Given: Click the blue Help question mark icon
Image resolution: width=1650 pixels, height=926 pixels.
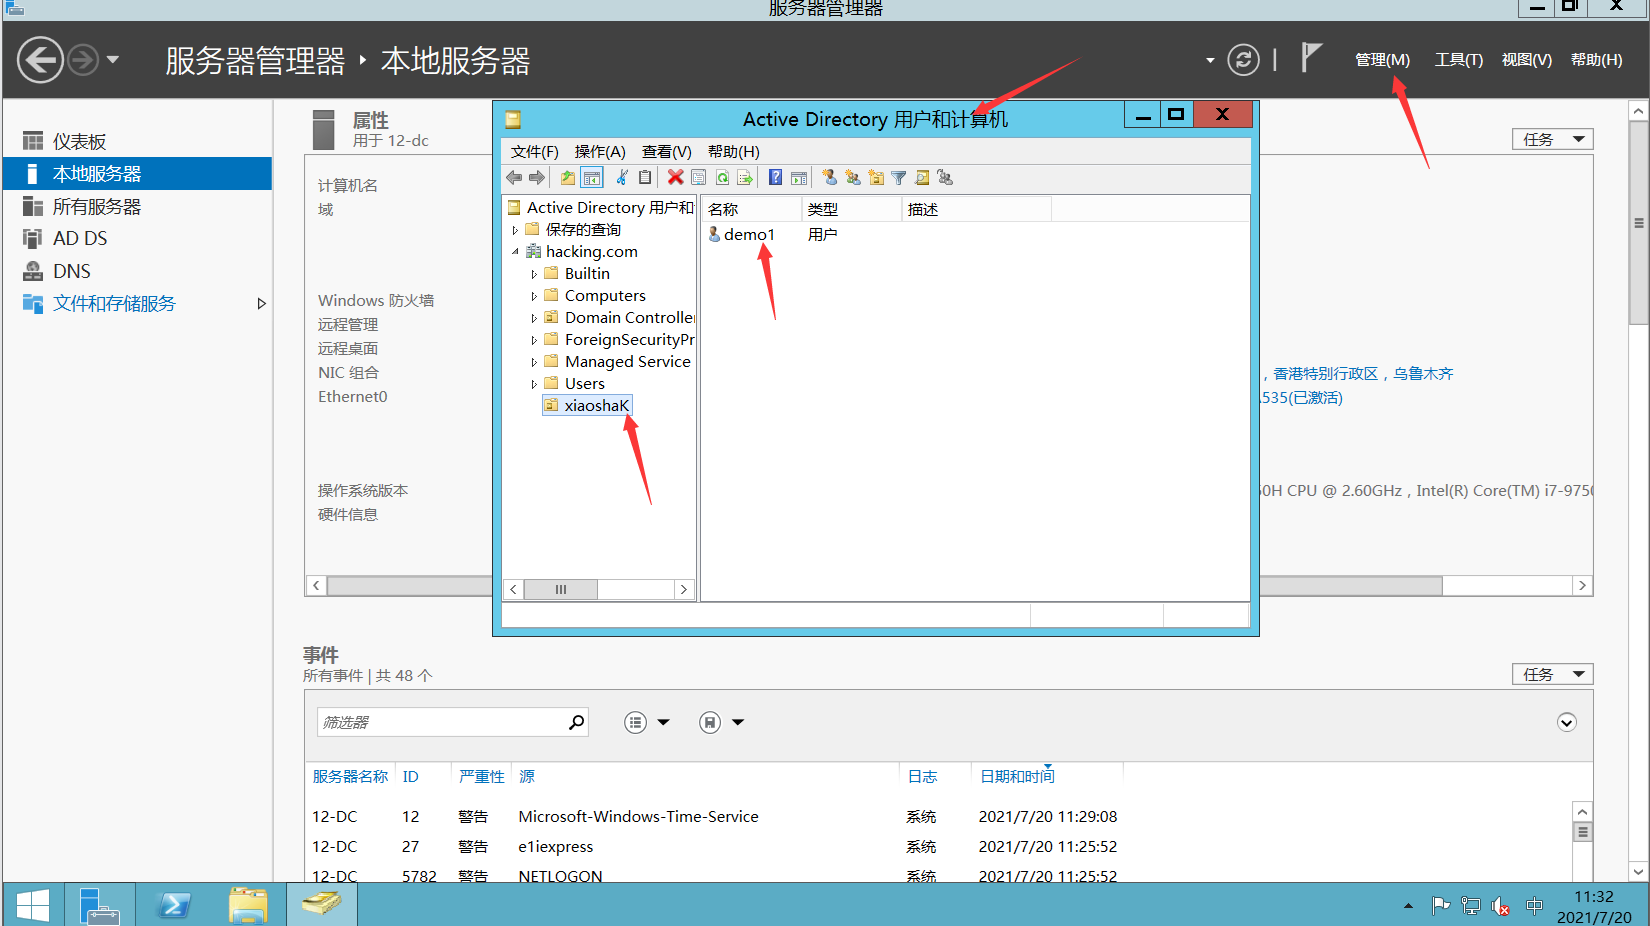Looking at the screenshot, I should [775, 178].
